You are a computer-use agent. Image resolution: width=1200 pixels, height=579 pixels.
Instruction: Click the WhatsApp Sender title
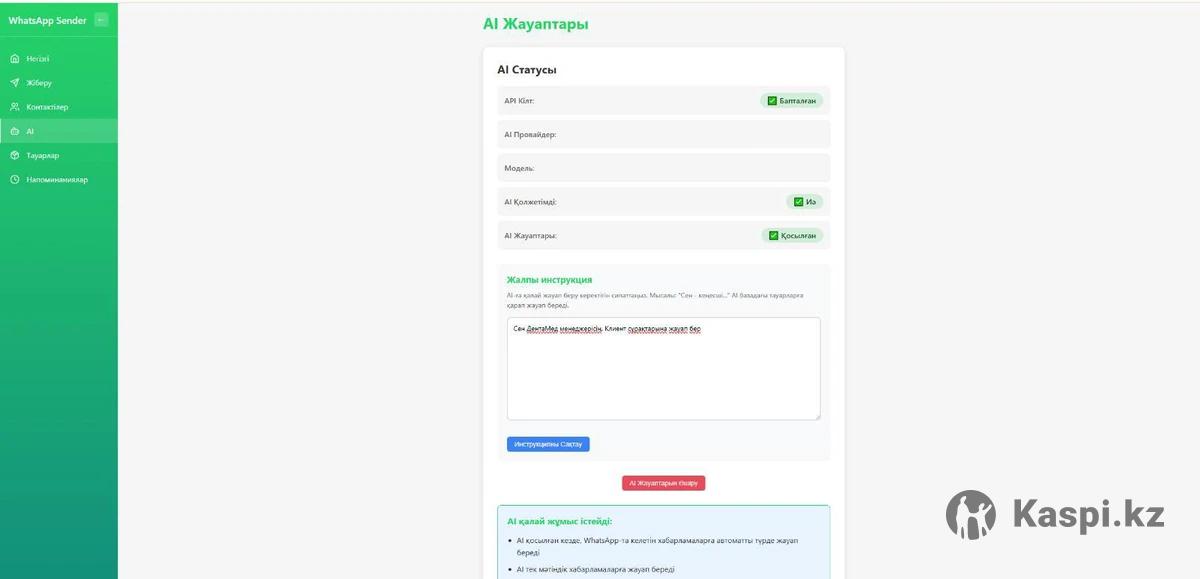point(47,21)
